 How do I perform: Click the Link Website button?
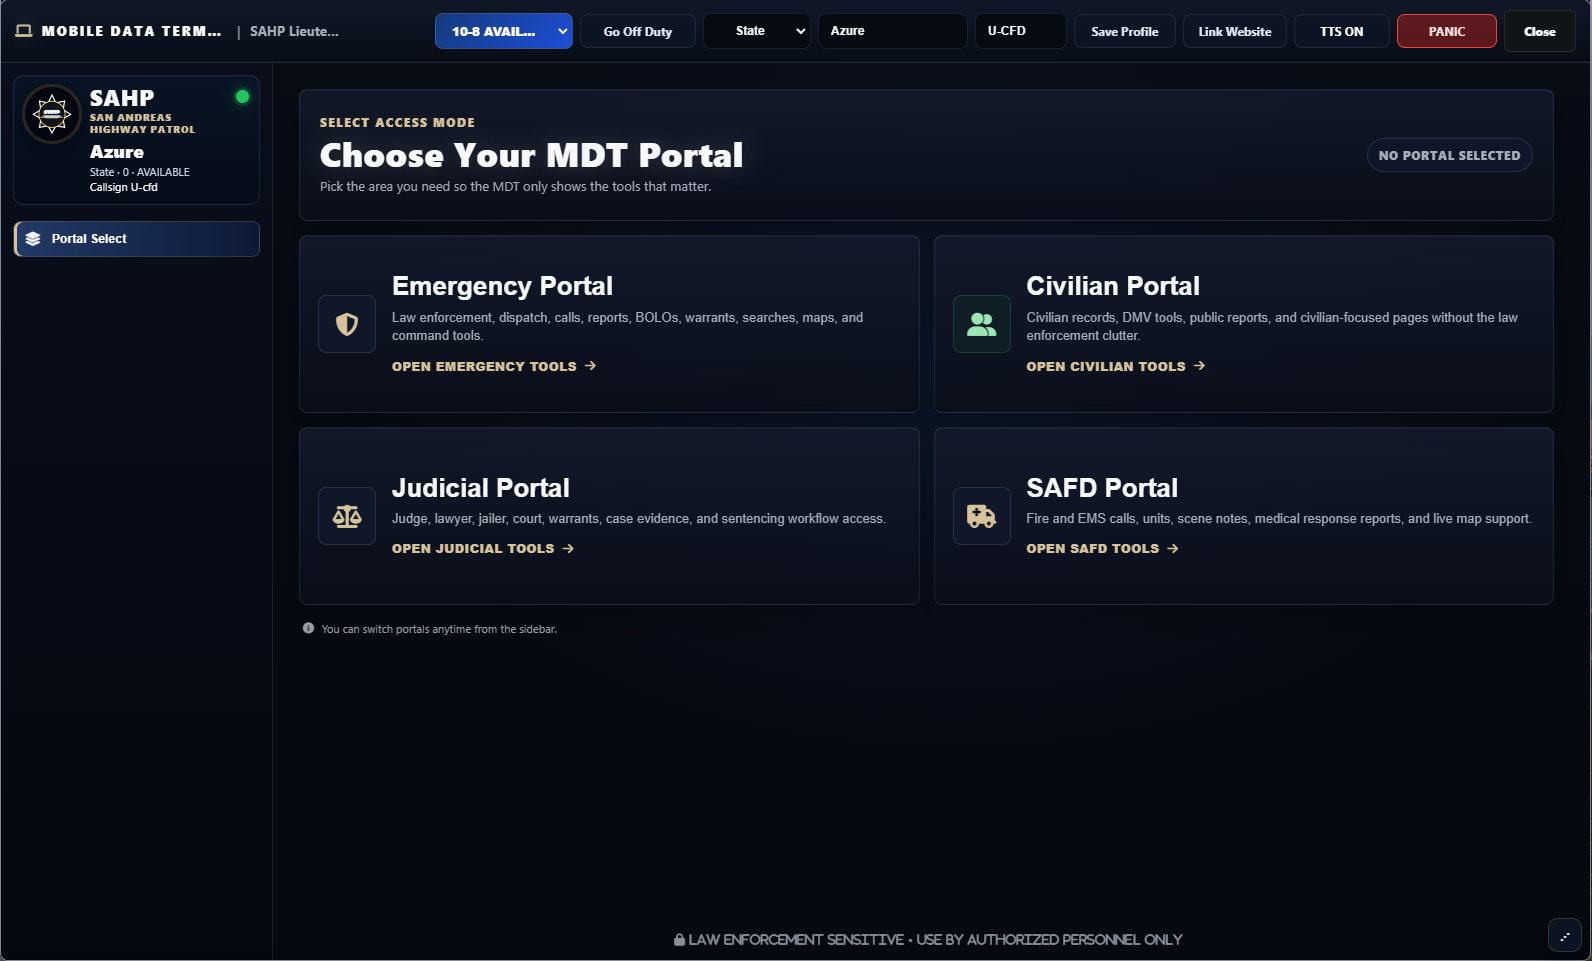[x=1235, y=31]
